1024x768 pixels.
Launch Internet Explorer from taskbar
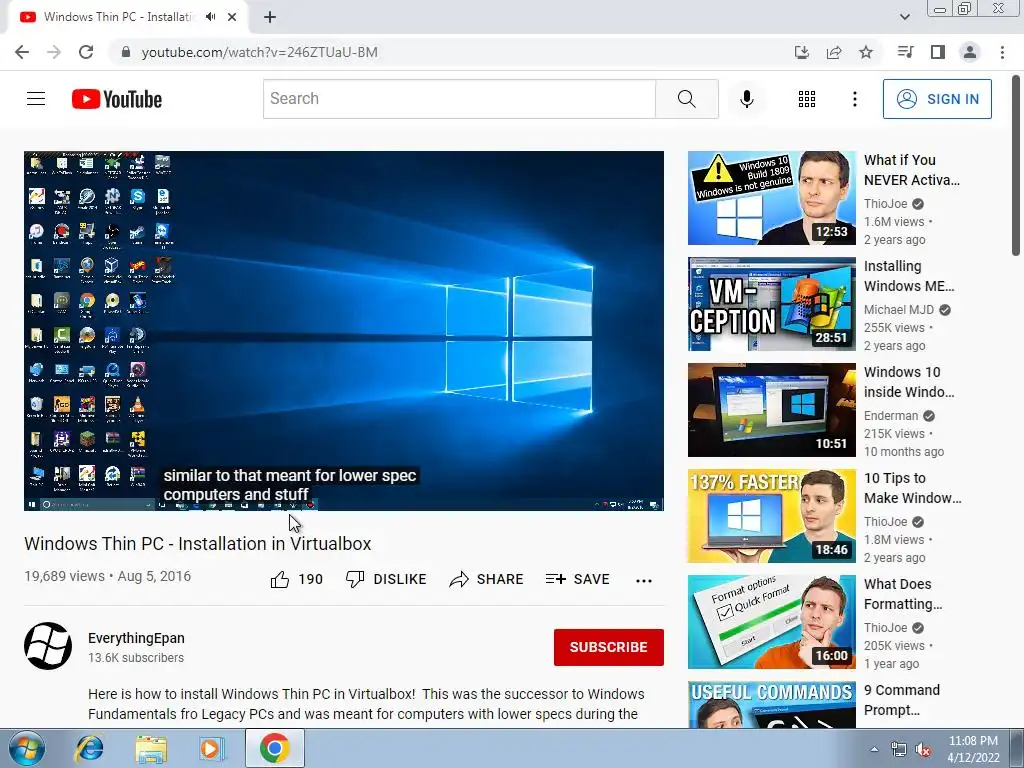[89, 748]
